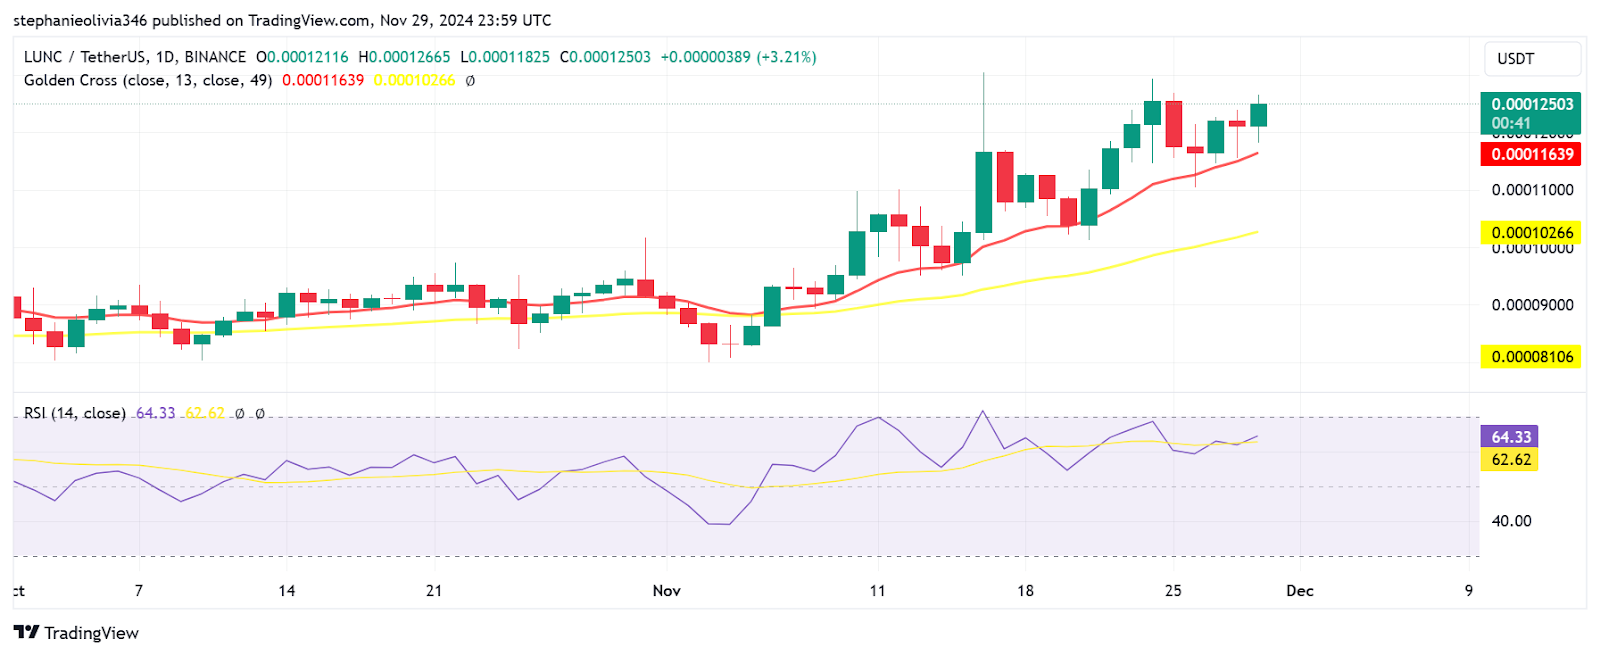Click the red 0.00011639 price axis tag

point(1531,154)
